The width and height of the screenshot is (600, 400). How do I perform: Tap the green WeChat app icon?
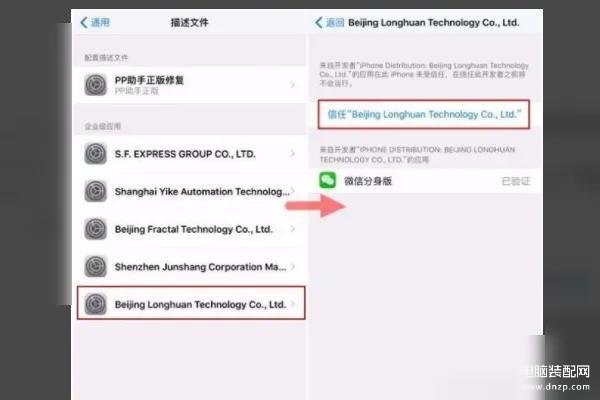tap(328, 180)
